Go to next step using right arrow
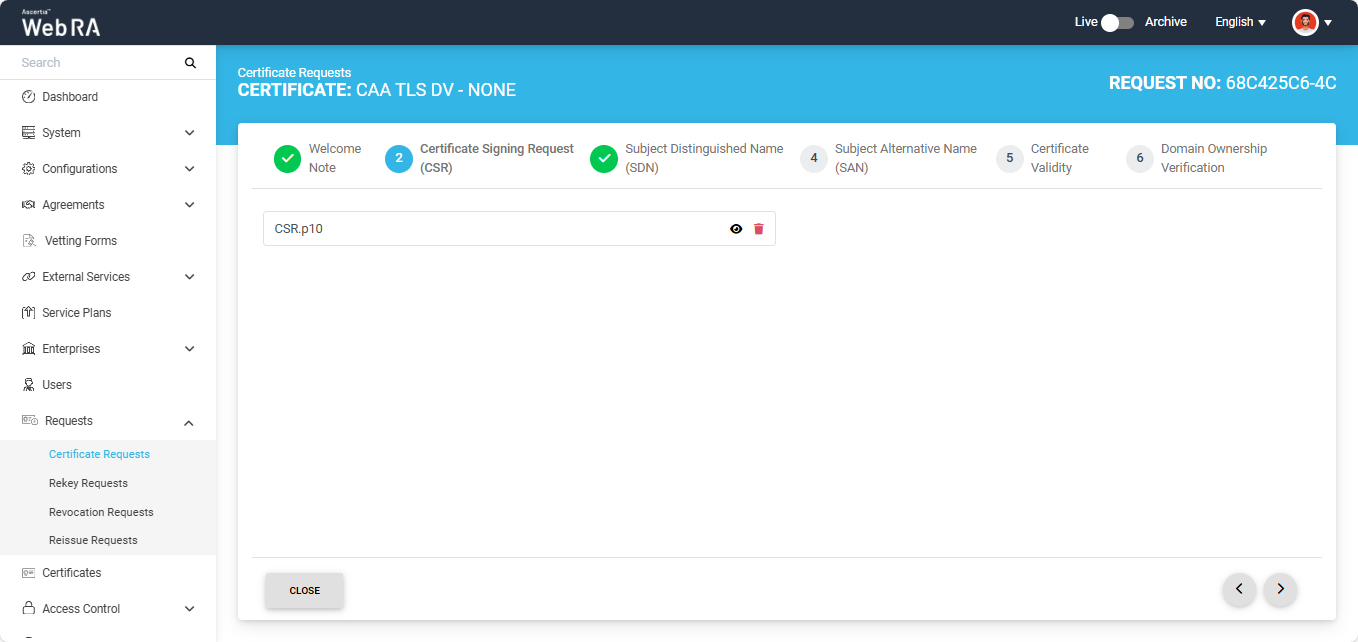This screenshot has height=642, width=1358. point(1280,589)
